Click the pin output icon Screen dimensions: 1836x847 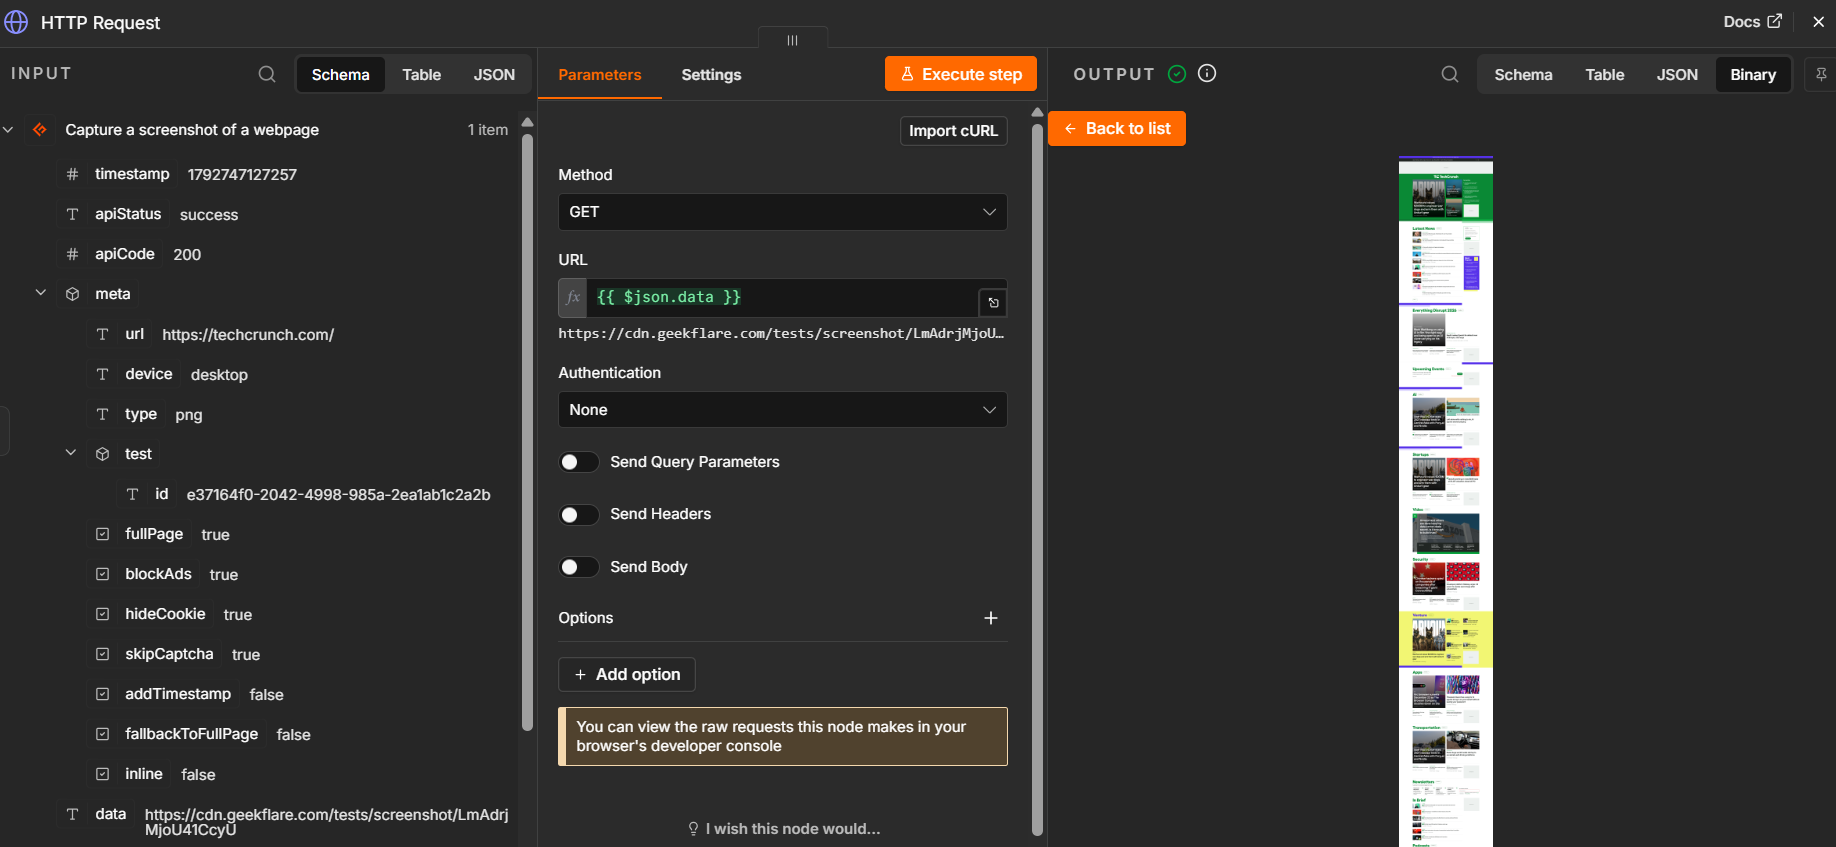click(1821, 74)
